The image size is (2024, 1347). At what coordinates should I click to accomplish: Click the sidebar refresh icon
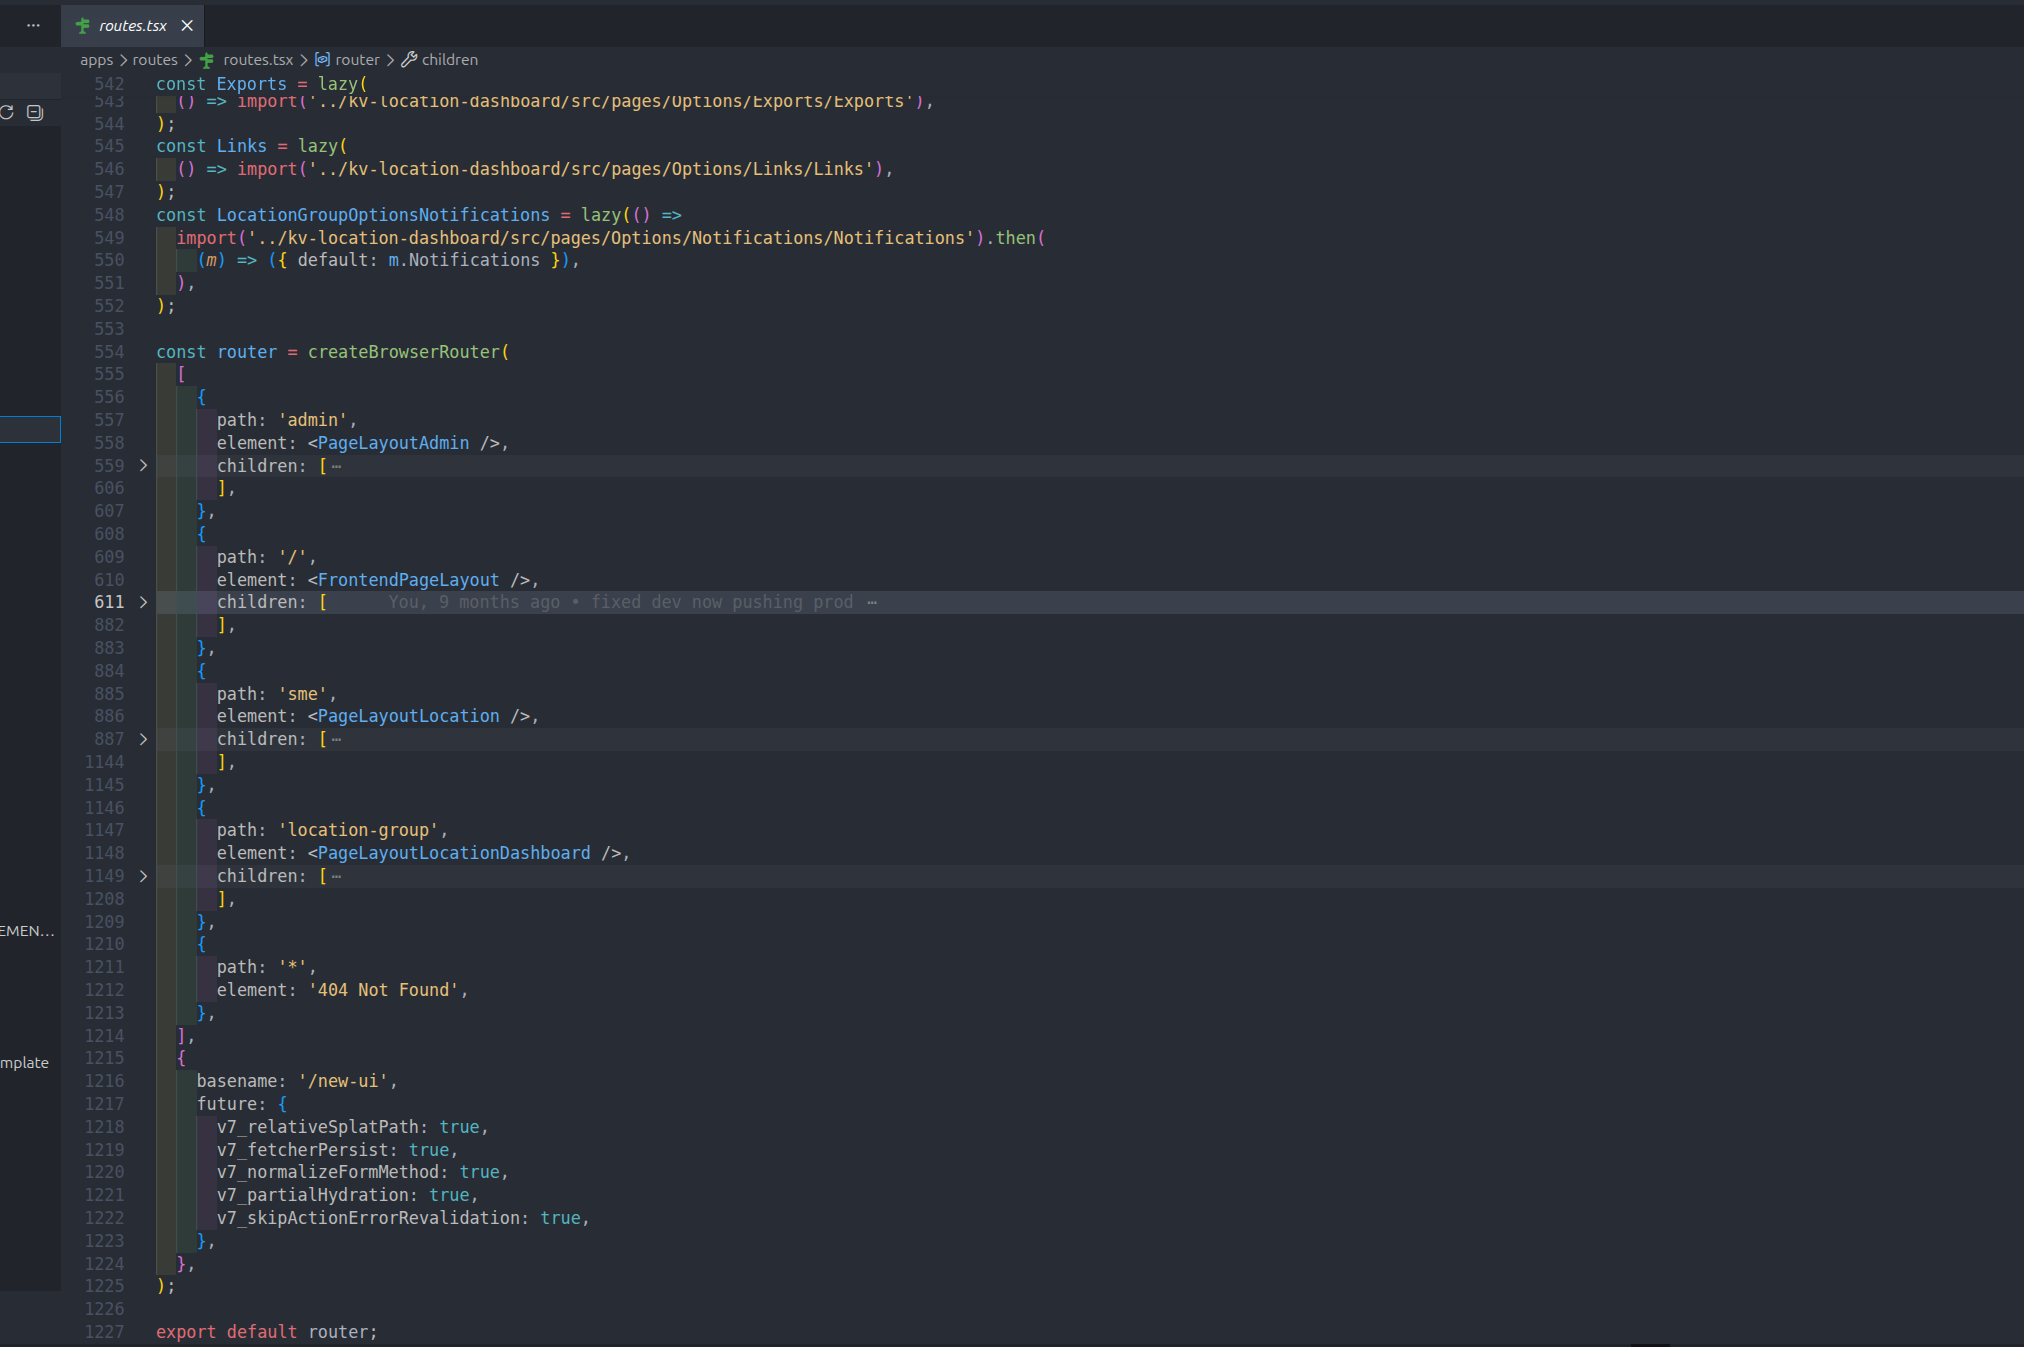(x=7, y=113)
